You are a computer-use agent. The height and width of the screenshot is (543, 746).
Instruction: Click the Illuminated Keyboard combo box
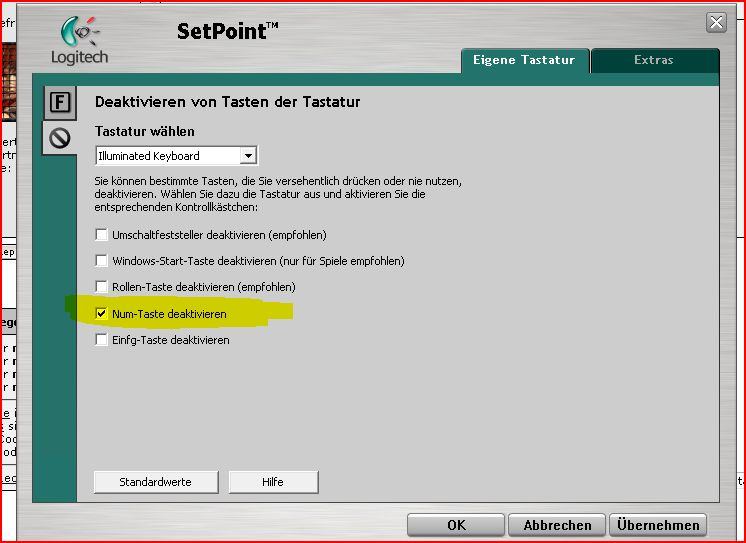(x=177, y=156)
